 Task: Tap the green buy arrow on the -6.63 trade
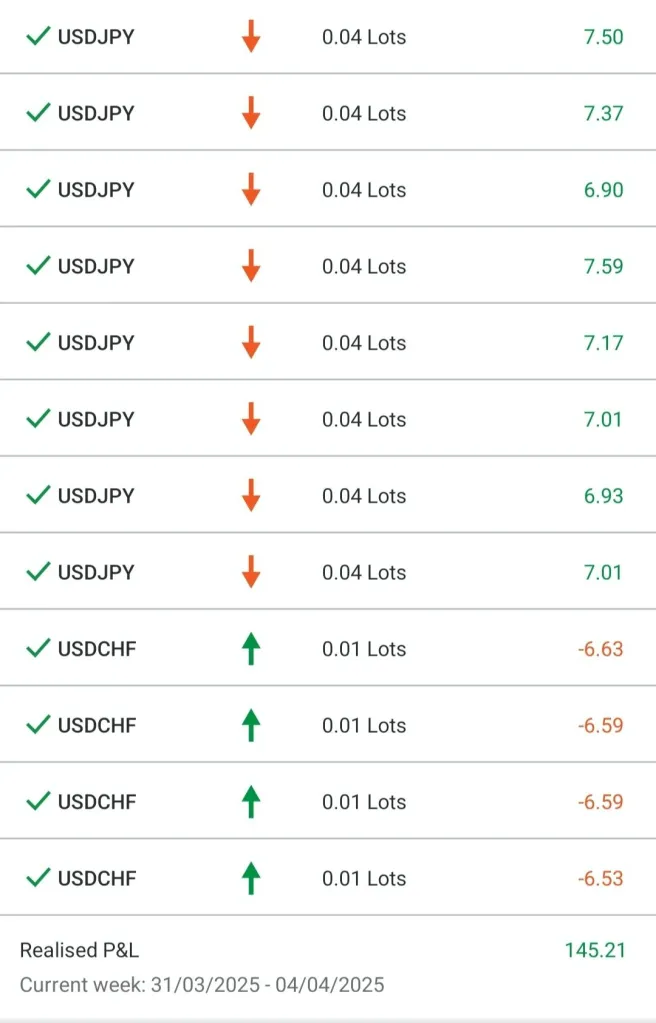251,649
